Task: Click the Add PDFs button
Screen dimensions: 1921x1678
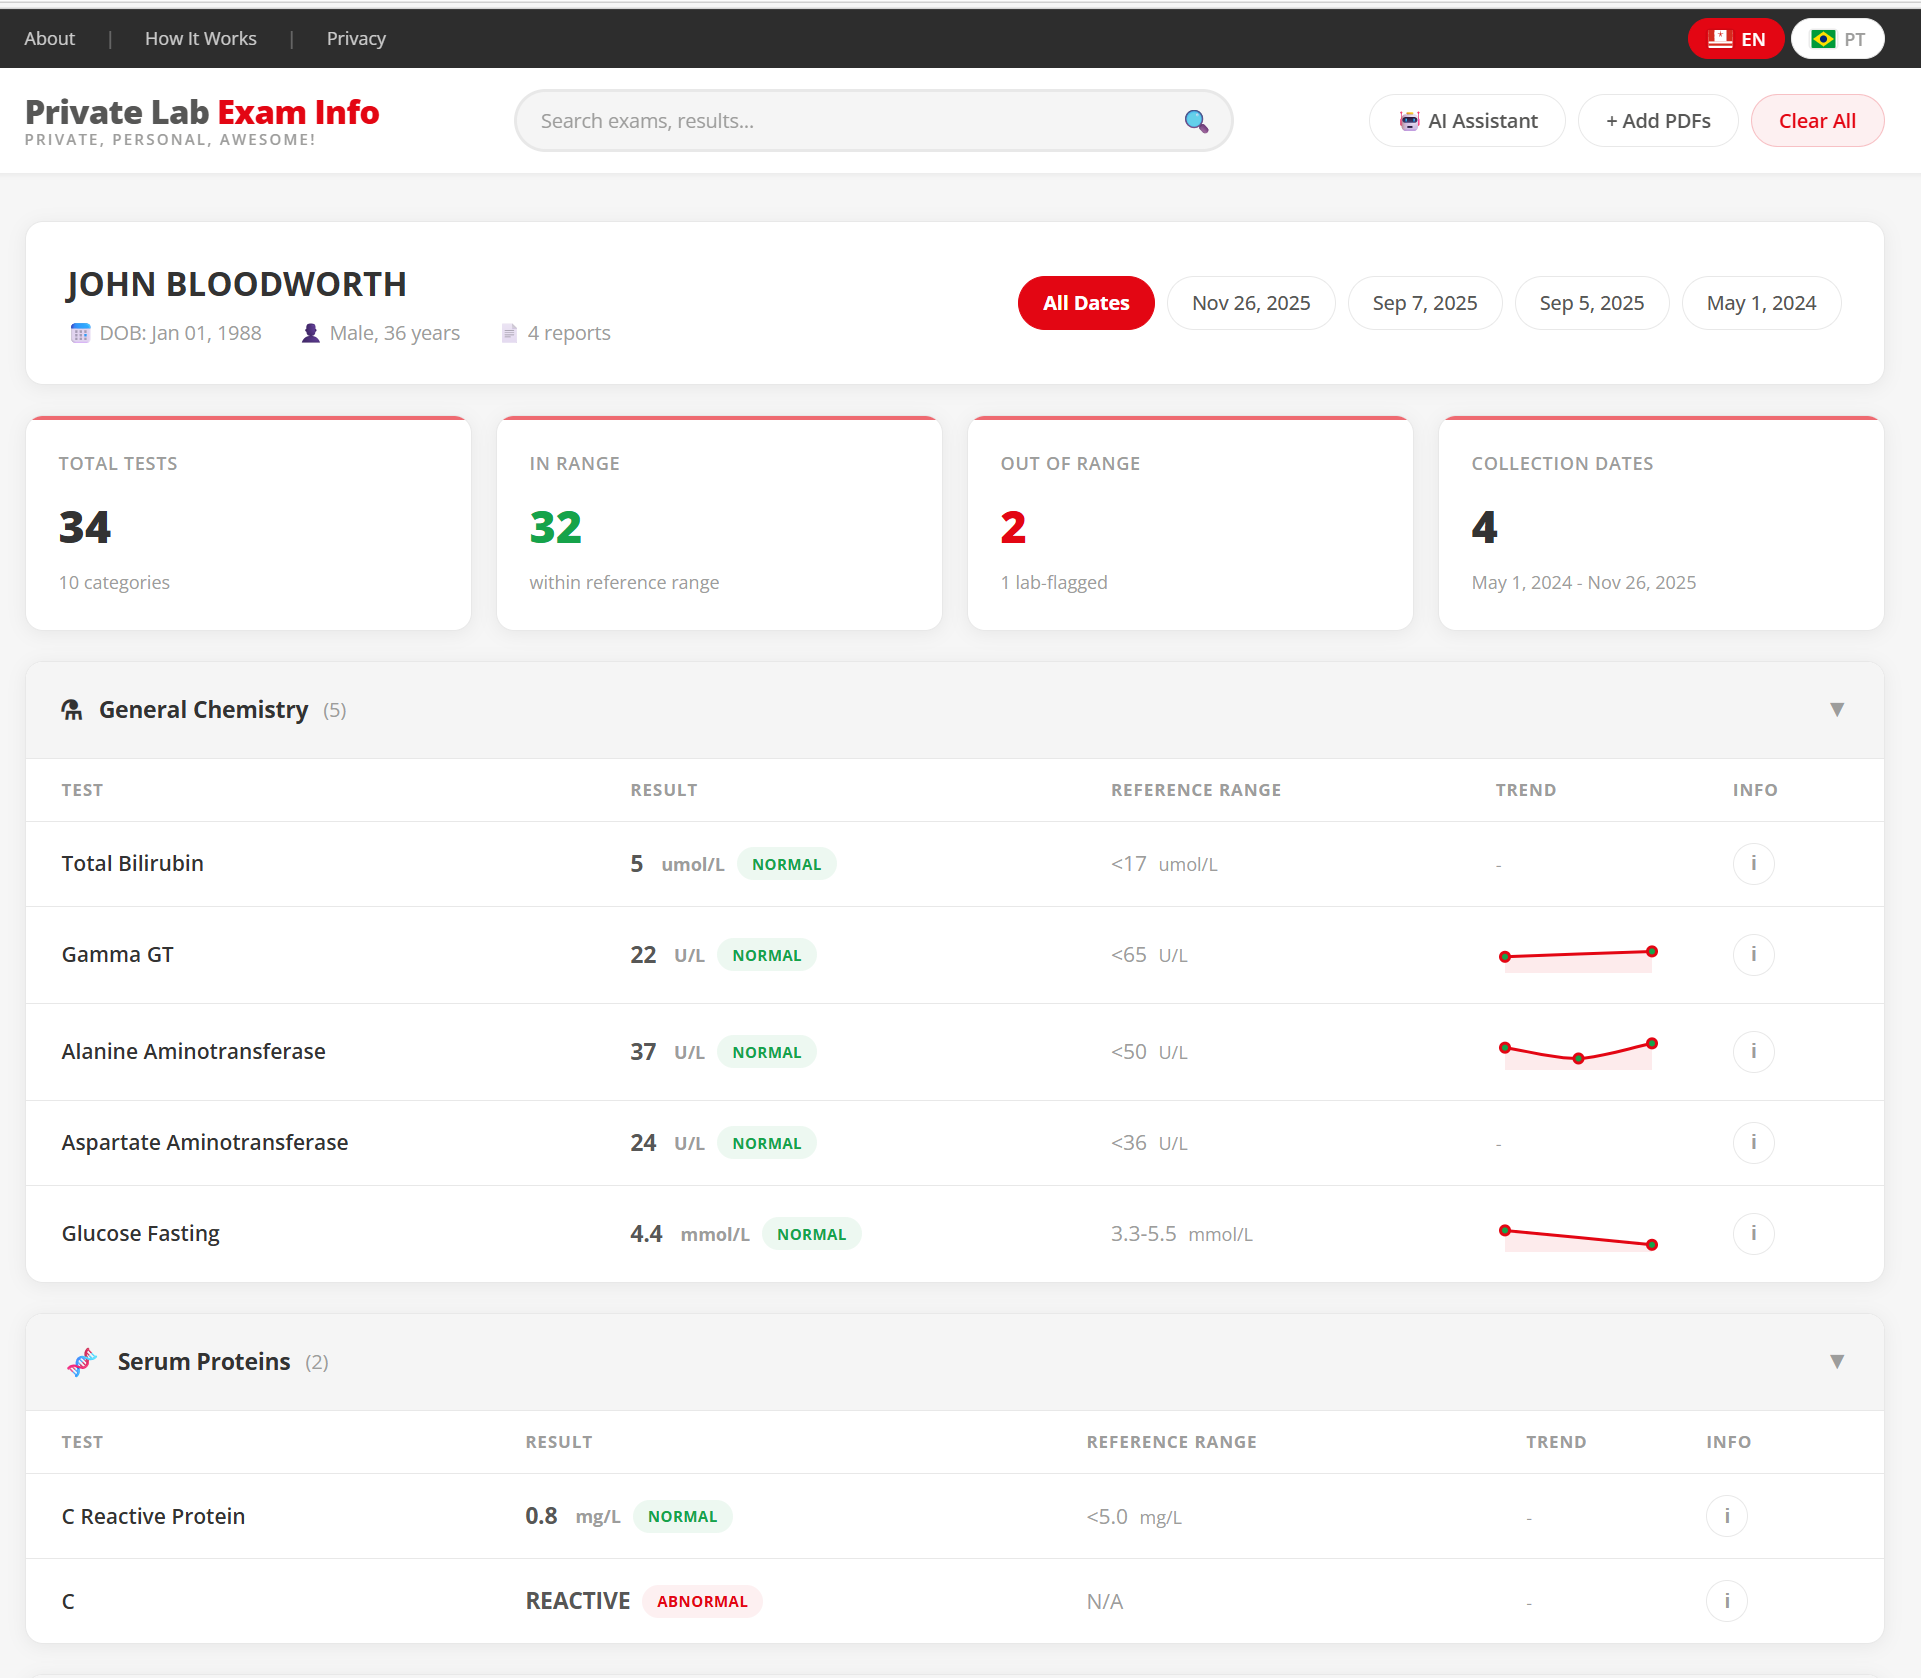Action: (1658, 121)
